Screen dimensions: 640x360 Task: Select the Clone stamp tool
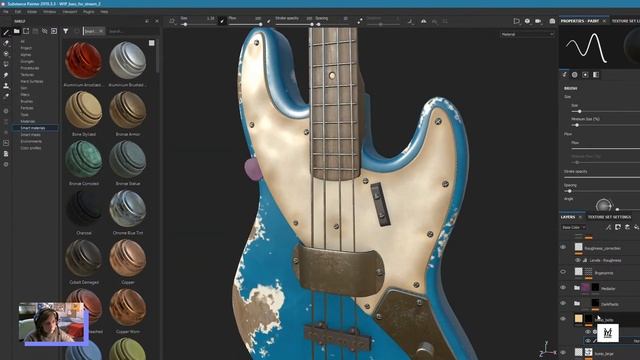(x=6, y=86)
